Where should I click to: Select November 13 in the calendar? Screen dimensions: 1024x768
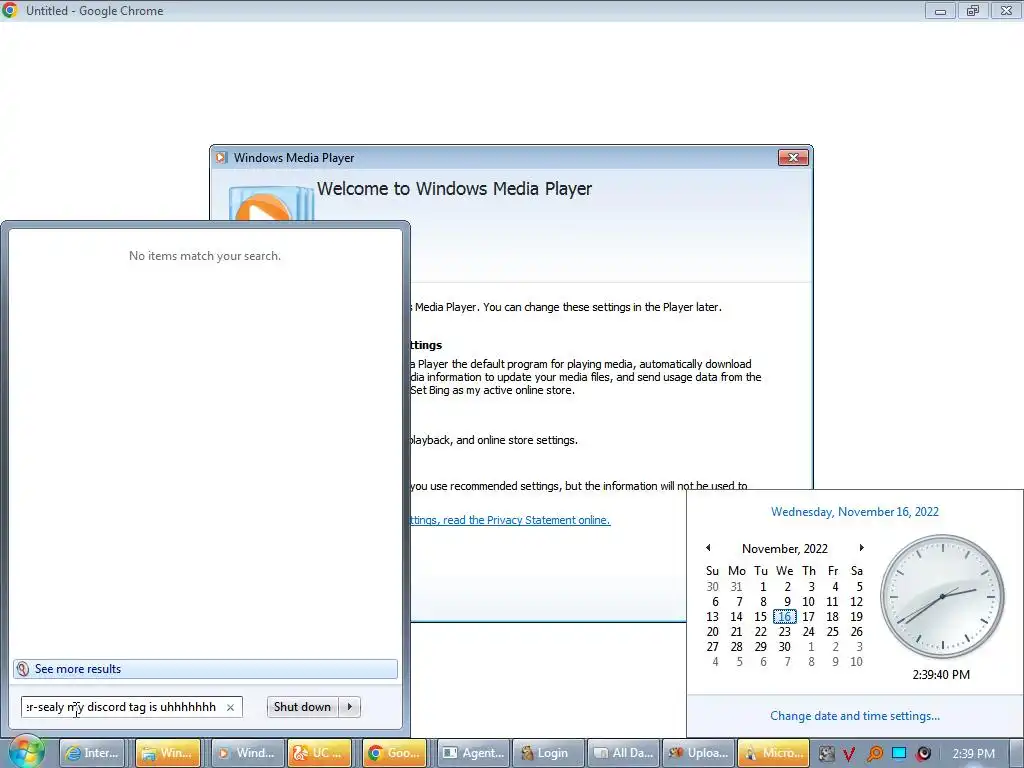[712, 616]
